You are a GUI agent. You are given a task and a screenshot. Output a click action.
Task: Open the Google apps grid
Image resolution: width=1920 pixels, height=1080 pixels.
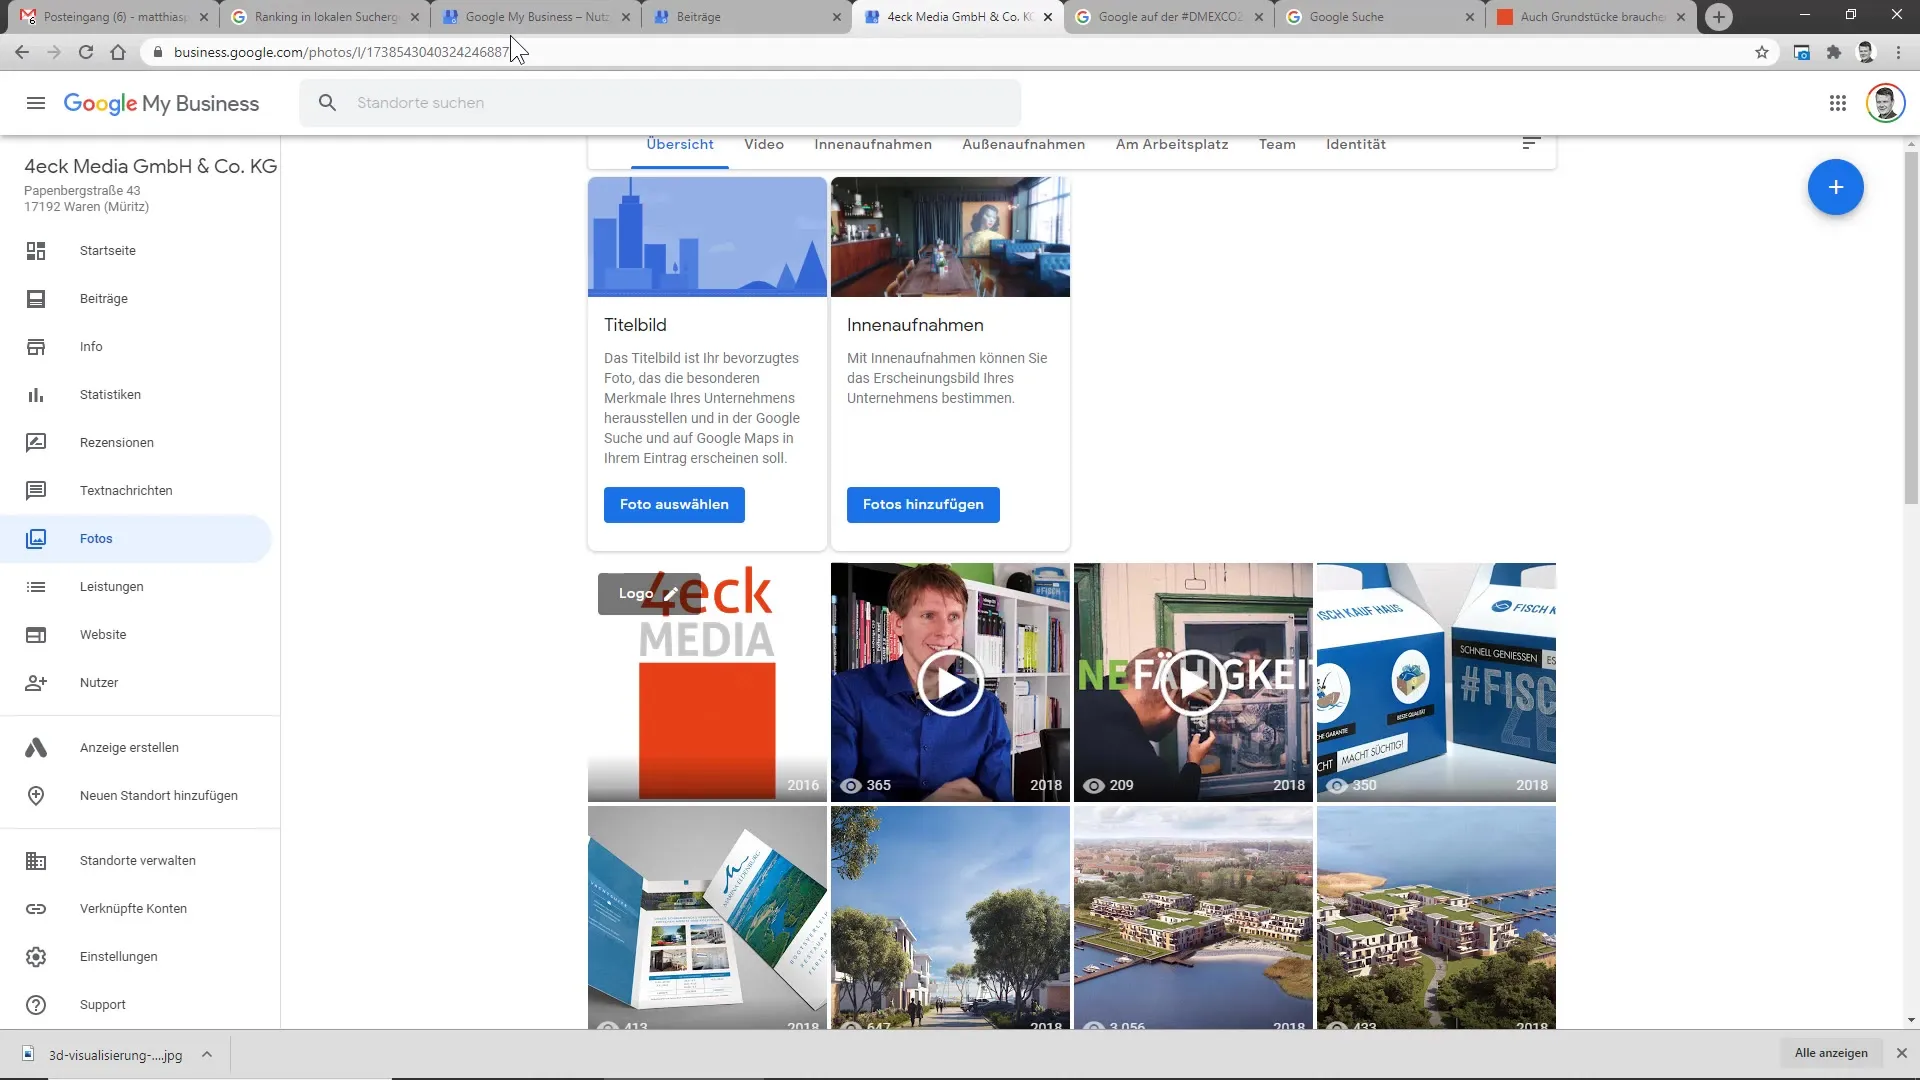coord(1837,103)
